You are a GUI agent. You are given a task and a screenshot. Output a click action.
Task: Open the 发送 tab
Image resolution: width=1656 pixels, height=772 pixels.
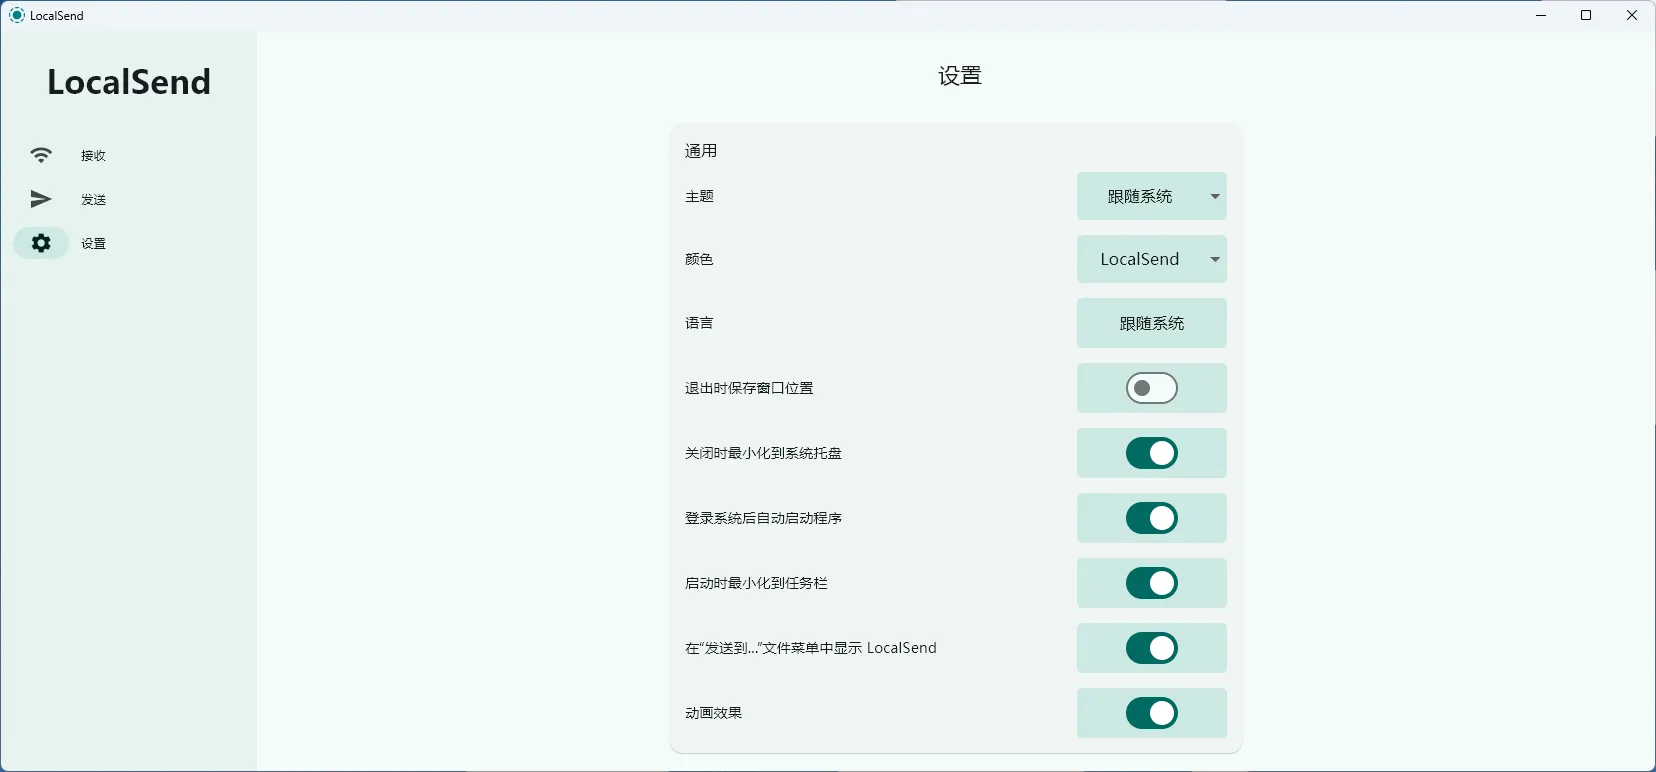coord(94,199)
